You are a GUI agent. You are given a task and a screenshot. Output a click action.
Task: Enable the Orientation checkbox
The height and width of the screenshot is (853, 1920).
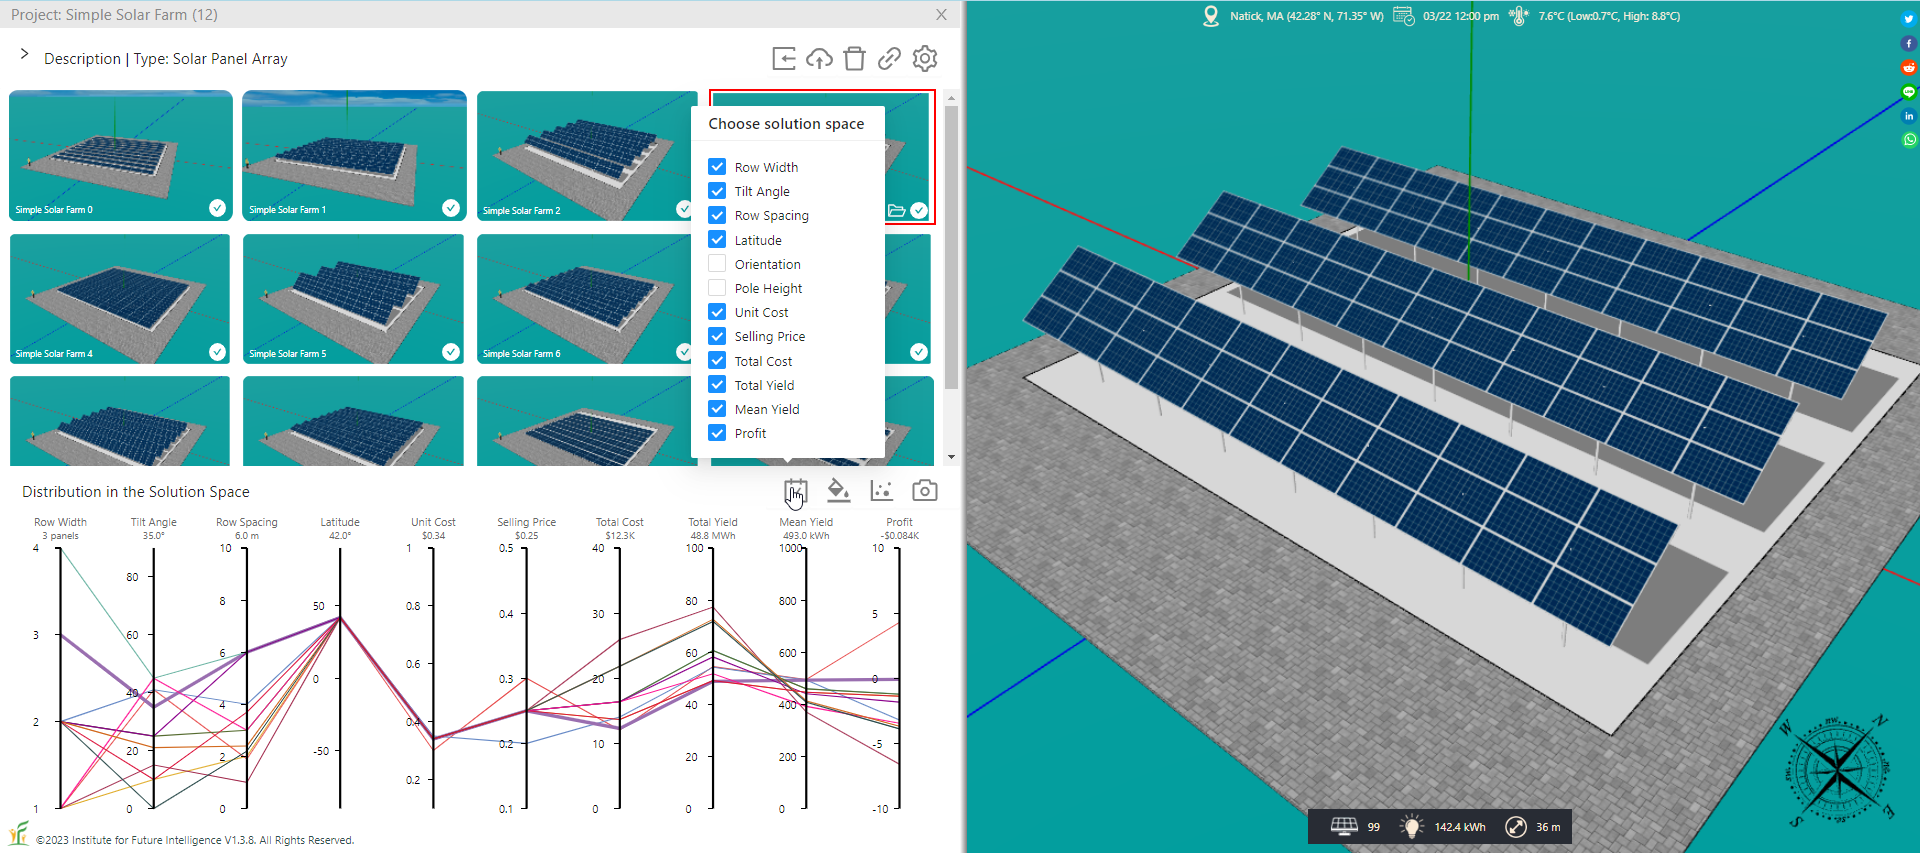pos(717,264)
